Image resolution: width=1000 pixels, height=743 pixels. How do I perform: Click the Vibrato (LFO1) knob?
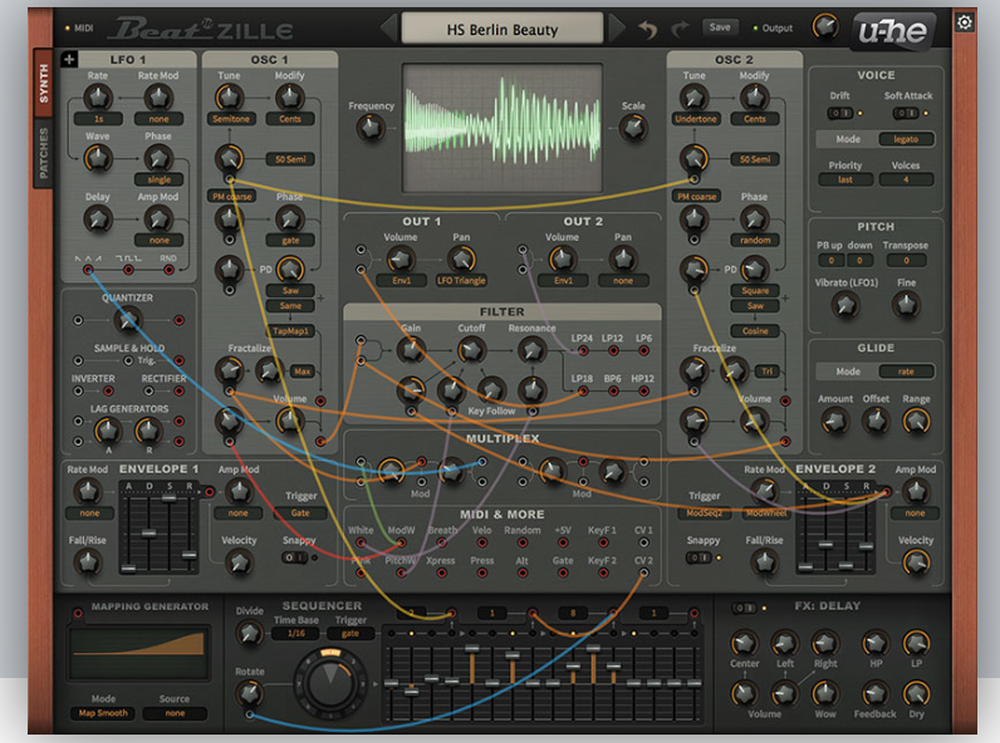pyautogui.click(x=846, y=305)
